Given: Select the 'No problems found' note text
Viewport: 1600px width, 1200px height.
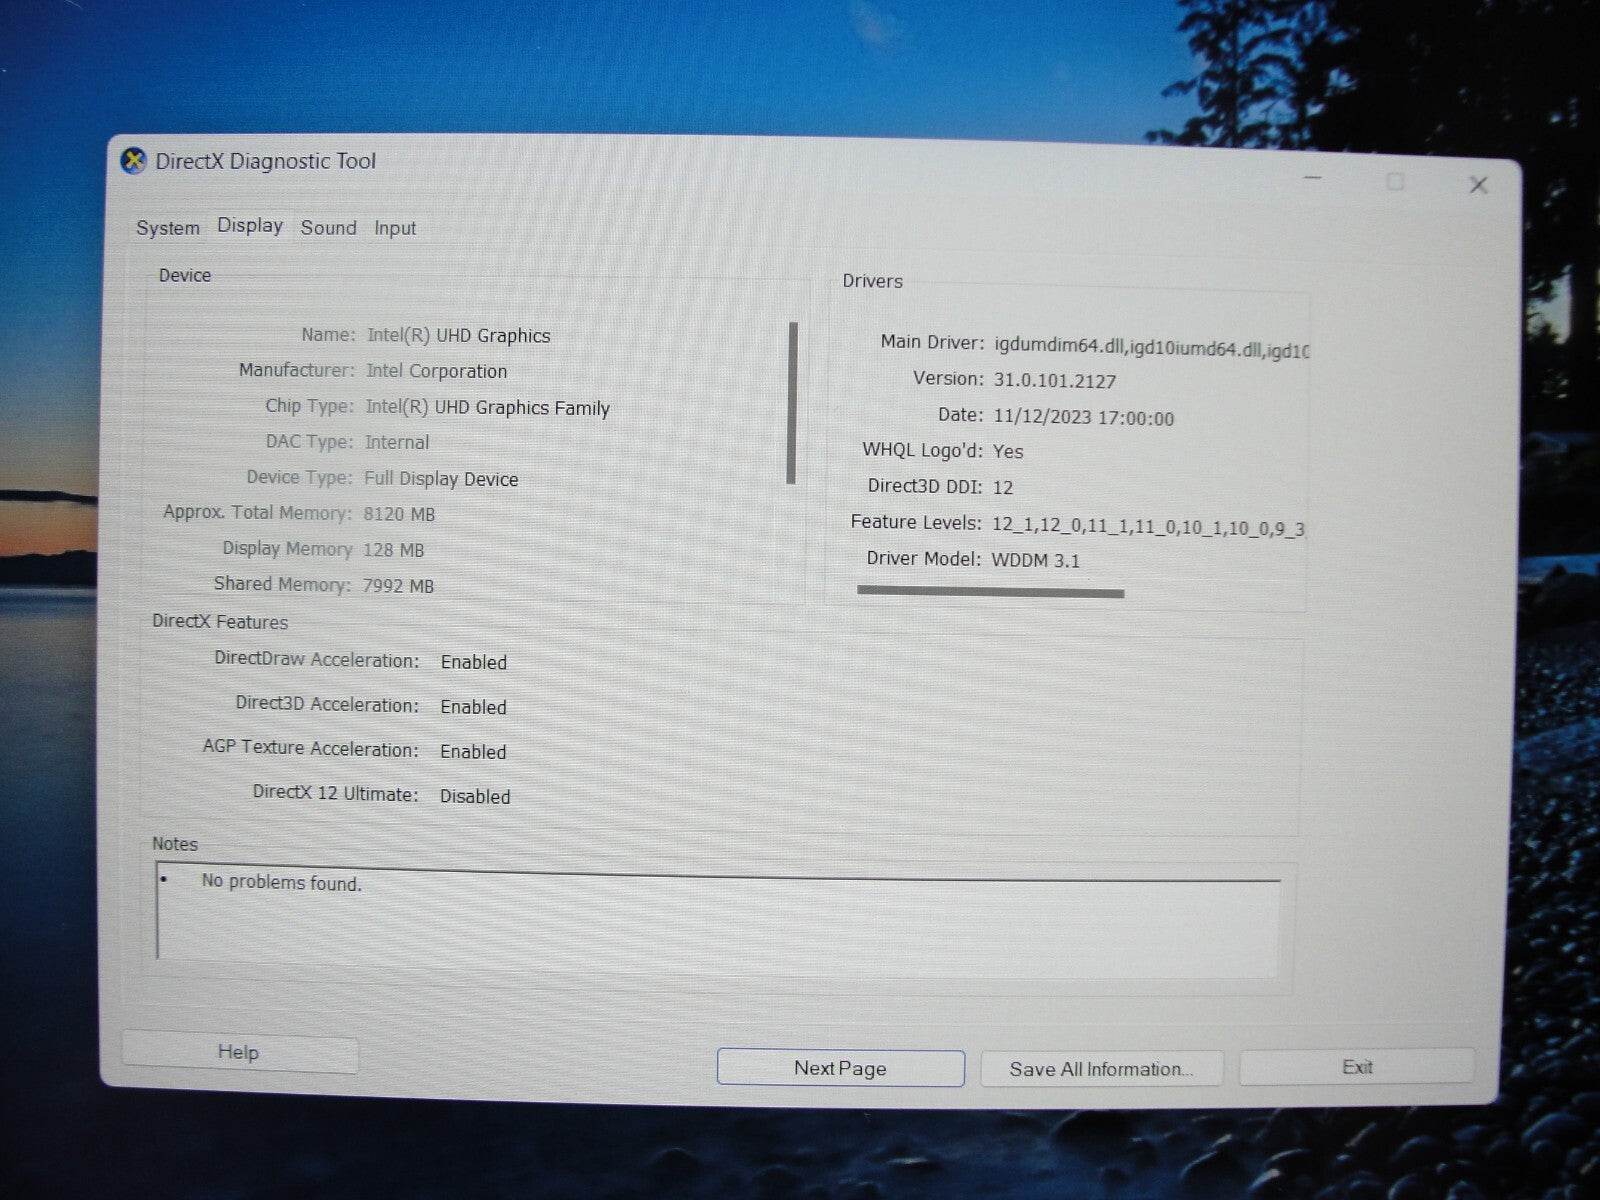Looking at the screenshot, I should pos(281,883).
